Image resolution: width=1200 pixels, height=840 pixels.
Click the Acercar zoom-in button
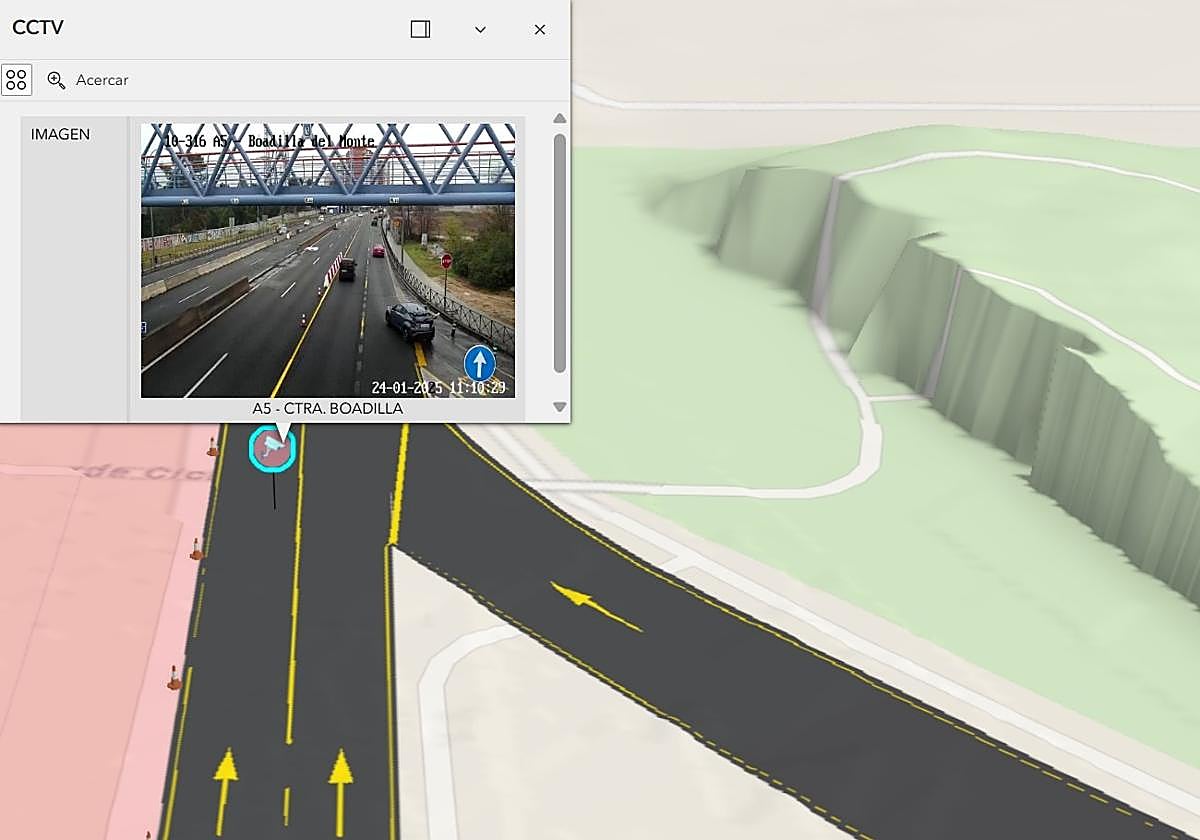[x=89, y=80]
